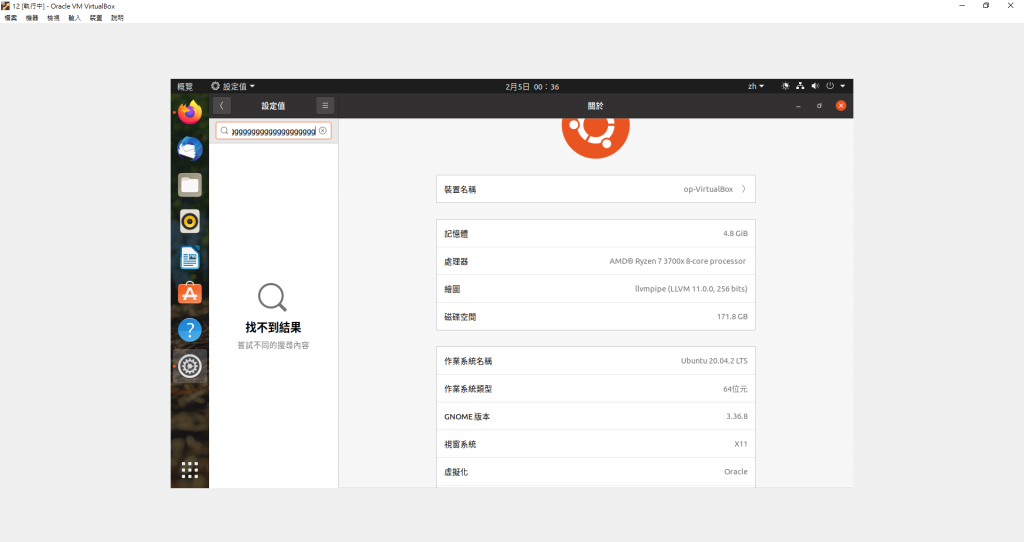Open the Files manager dock icon
The image size is (1024, 542).
click(x=189, y=185)
